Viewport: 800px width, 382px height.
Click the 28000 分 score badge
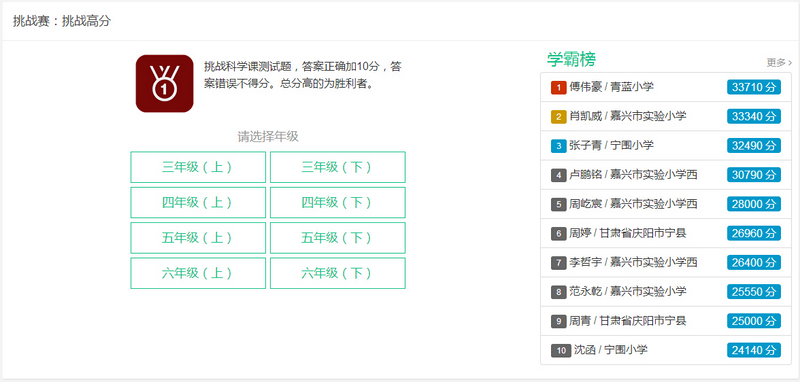pos(754,204)
